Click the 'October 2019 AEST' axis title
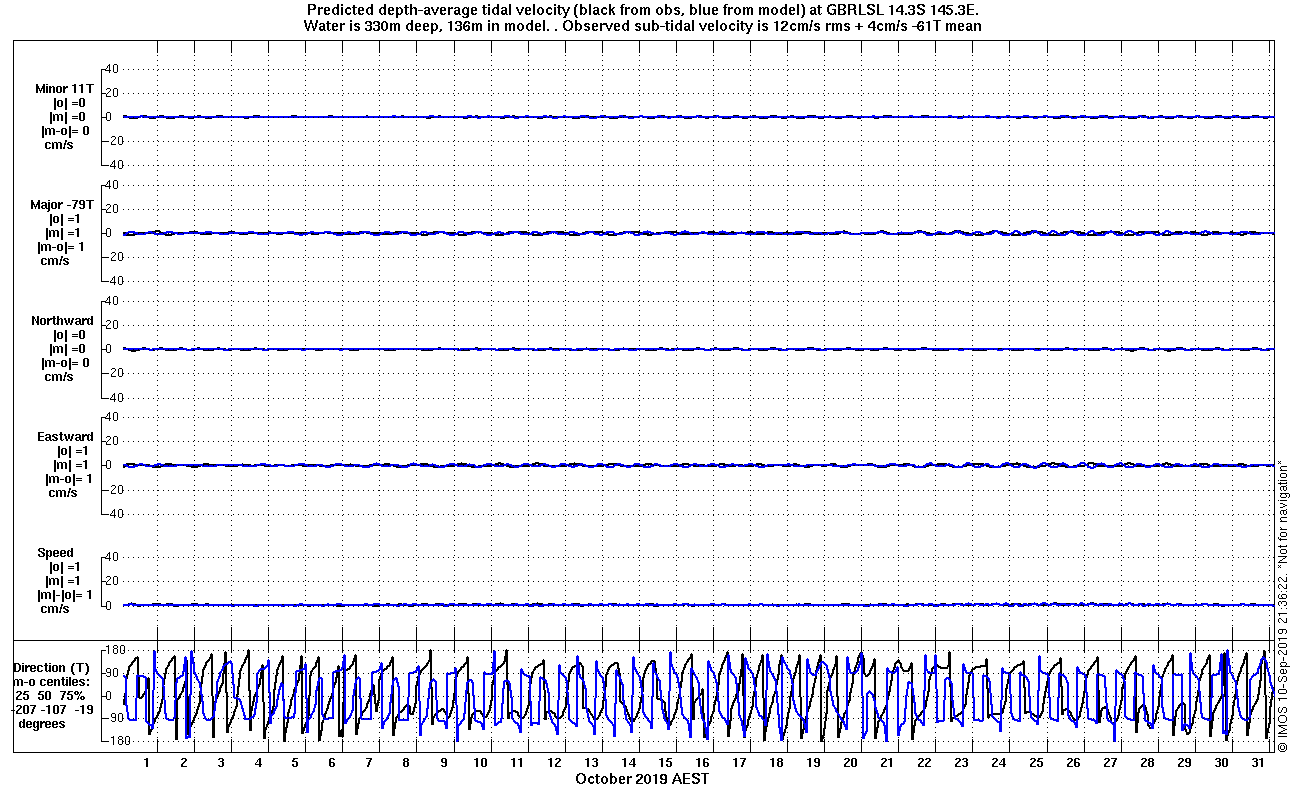The image size is (1300, 800). click(x=642, y=778)
